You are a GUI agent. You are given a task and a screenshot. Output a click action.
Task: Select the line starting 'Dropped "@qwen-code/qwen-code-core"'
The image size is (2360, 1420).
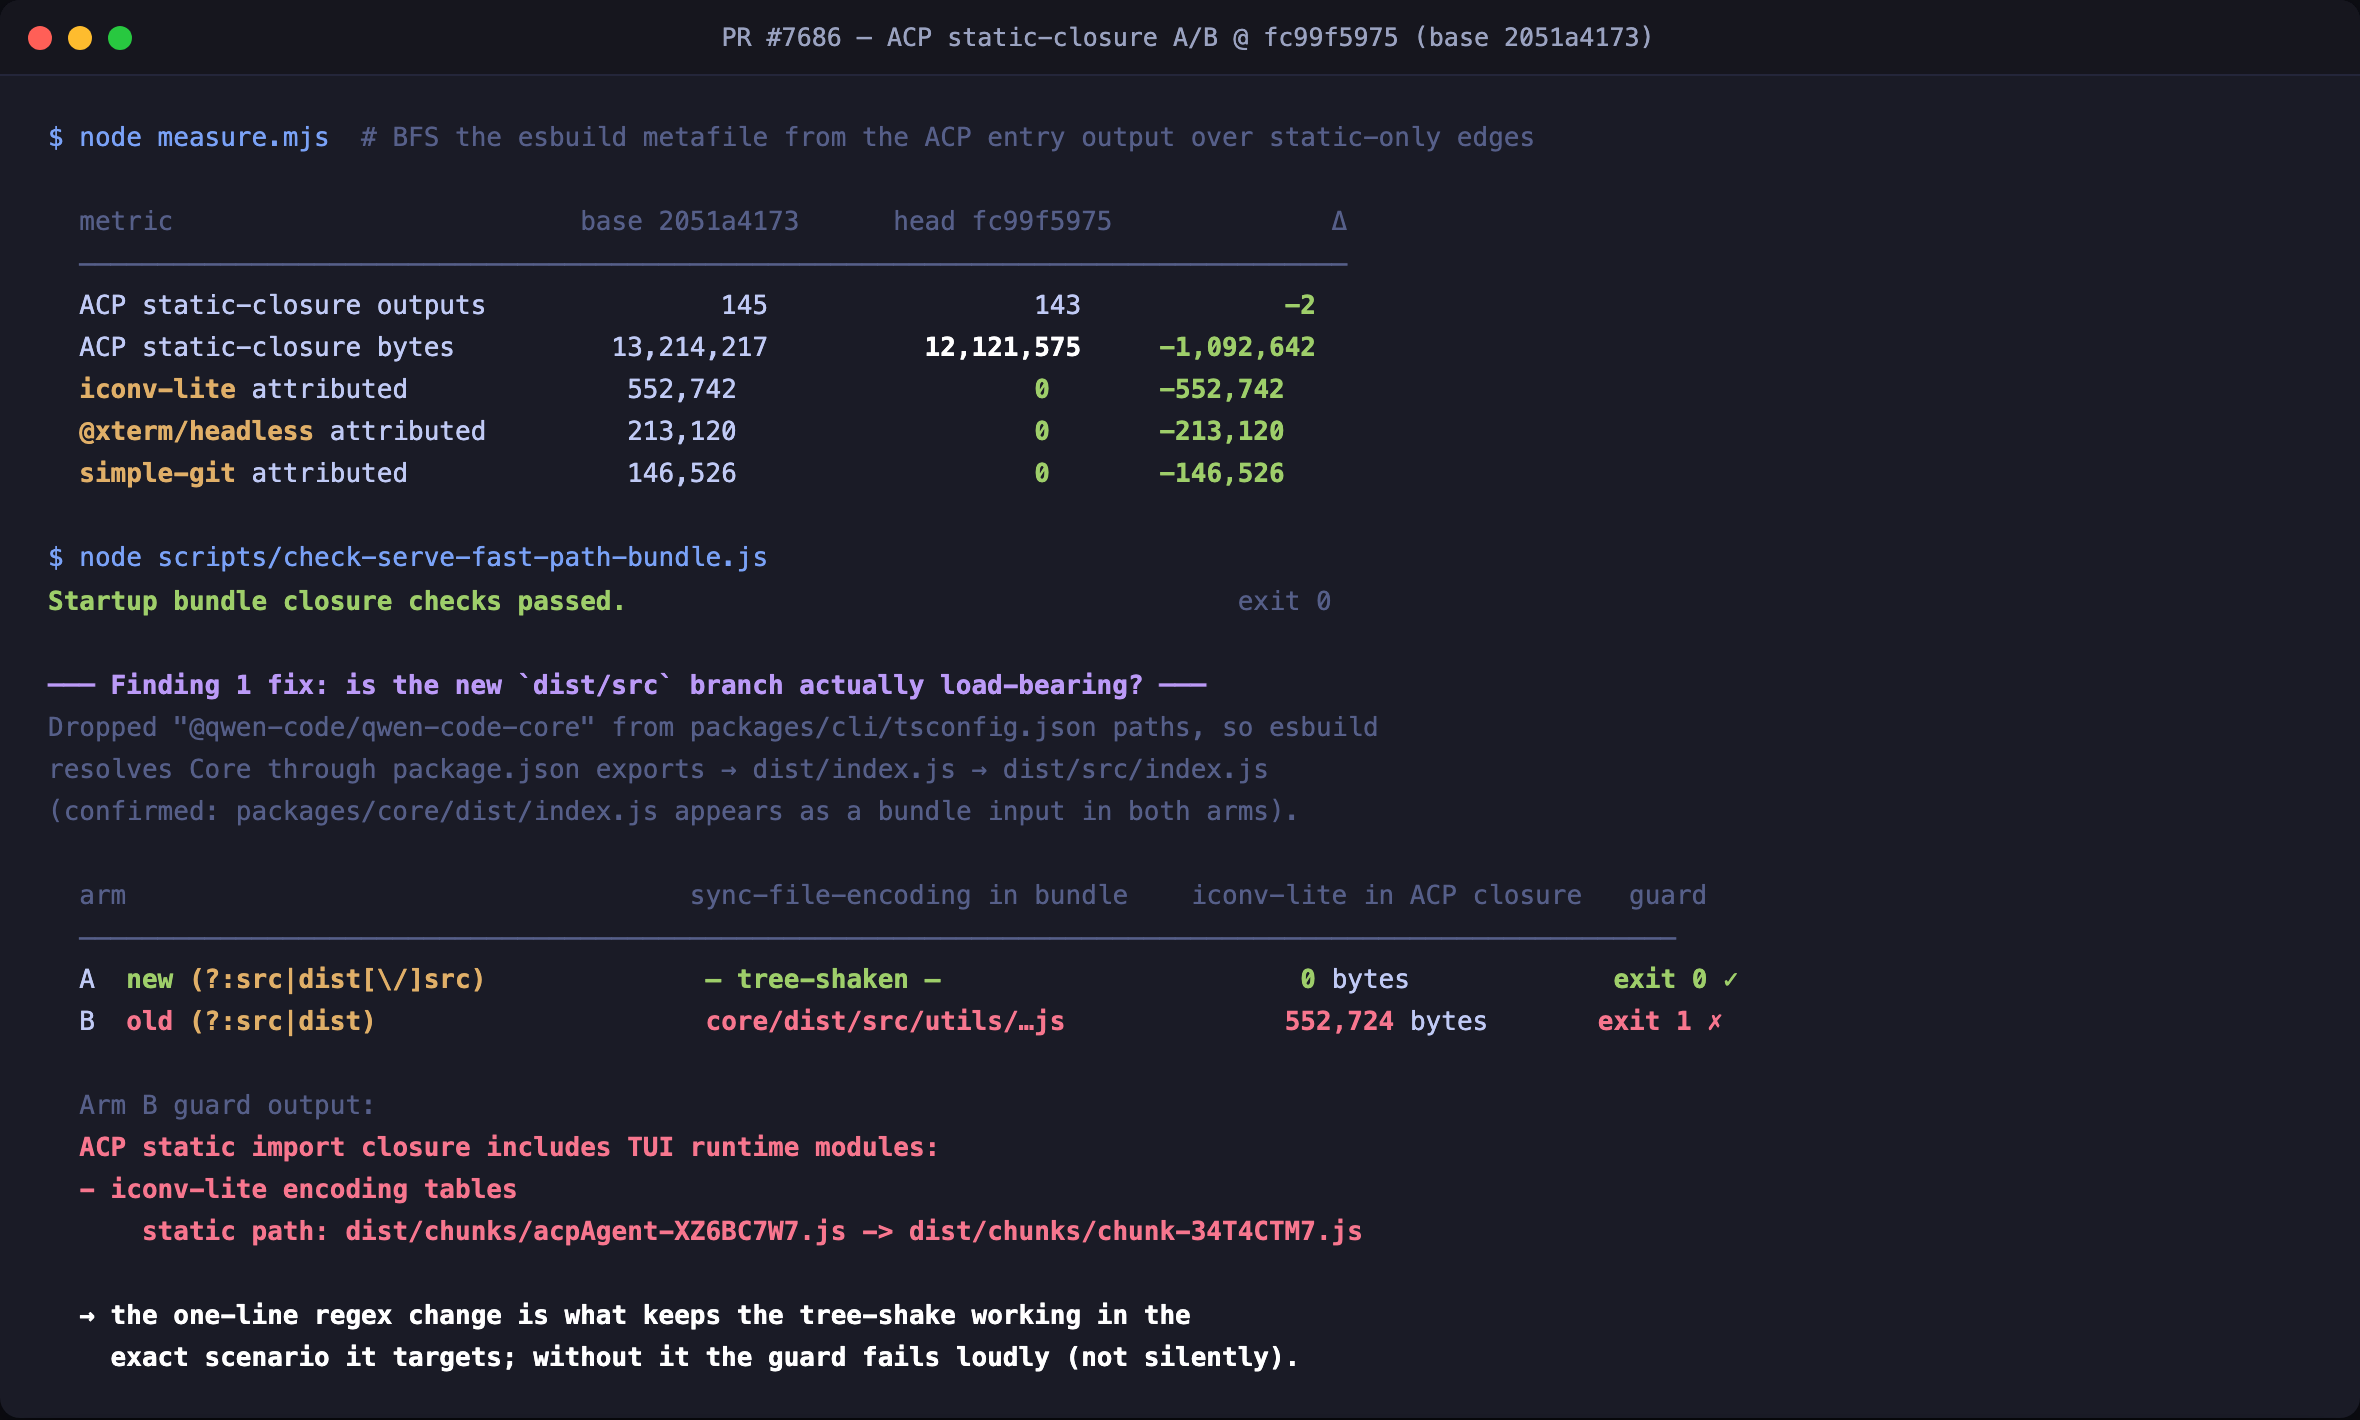click(x=713, y=727)
